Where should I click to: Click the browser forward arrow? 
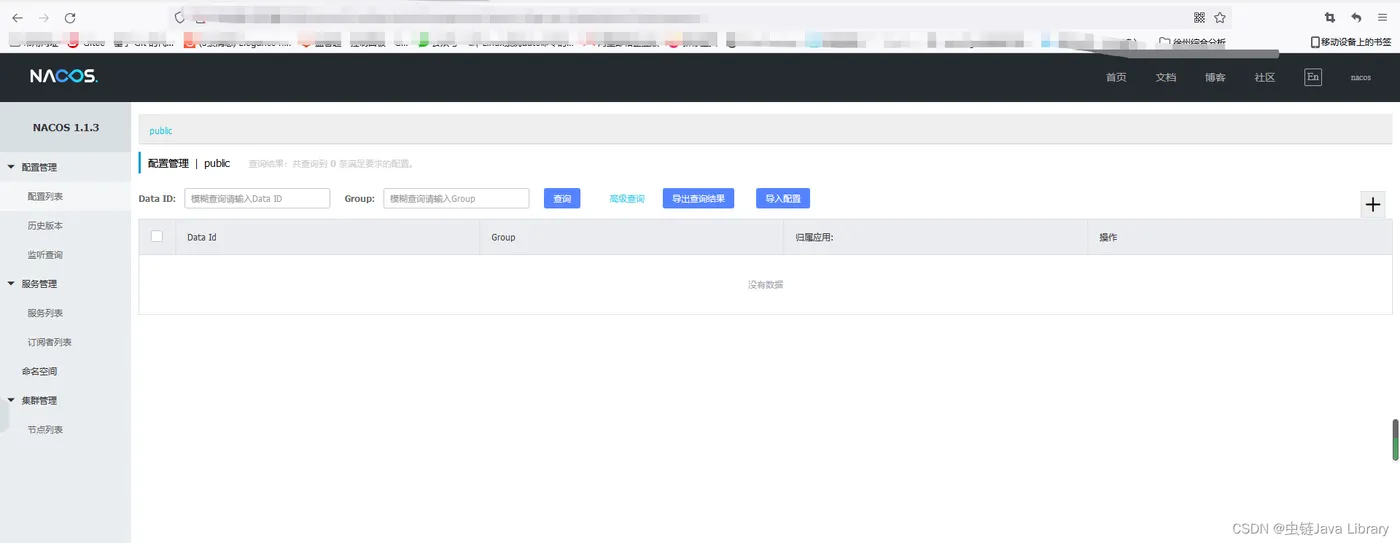tap(43, 18)
